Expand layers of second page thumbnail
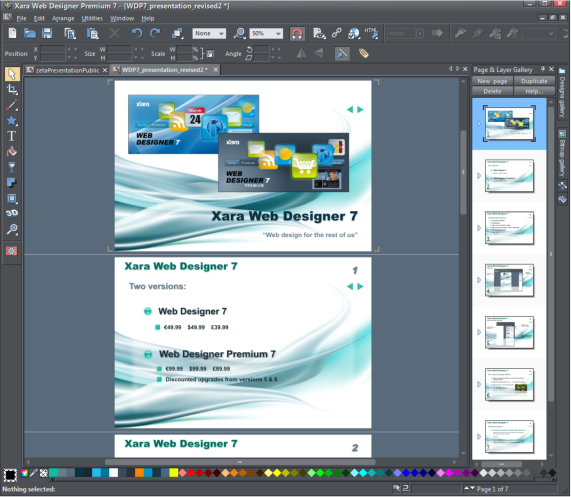 [x=479, y=175]
